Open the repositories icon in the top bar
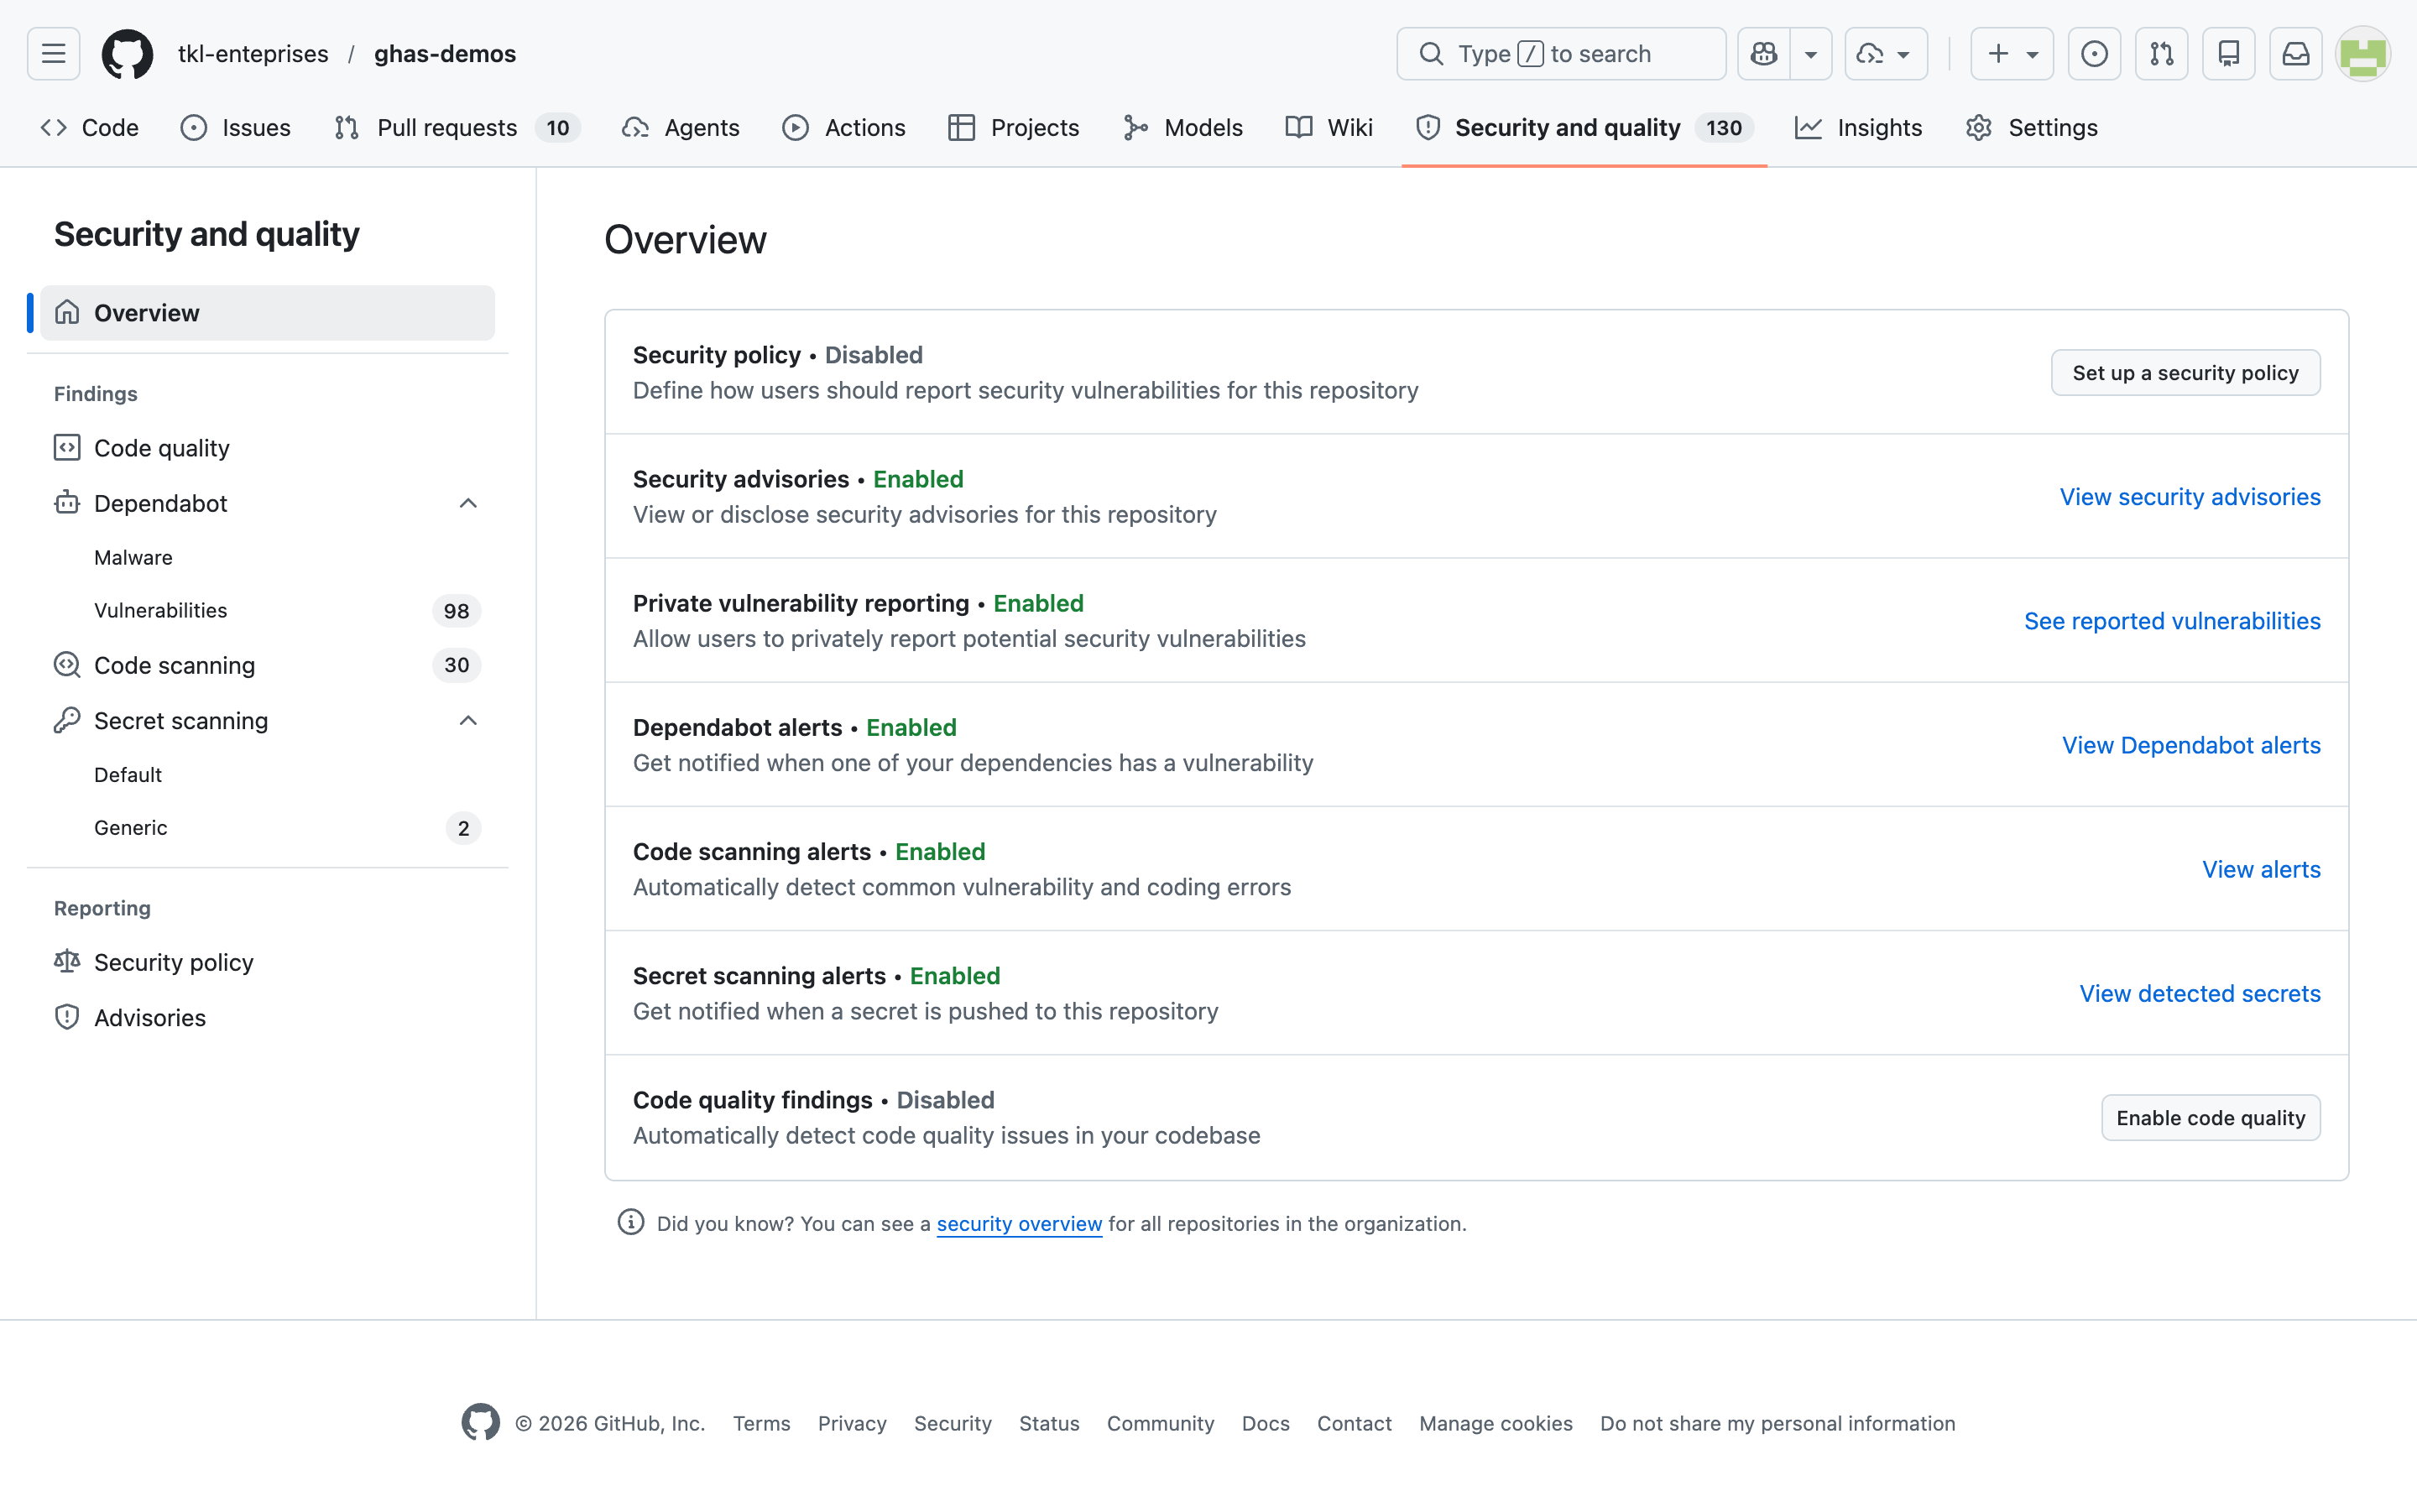2417x1512 pixels. point(2229,54)
